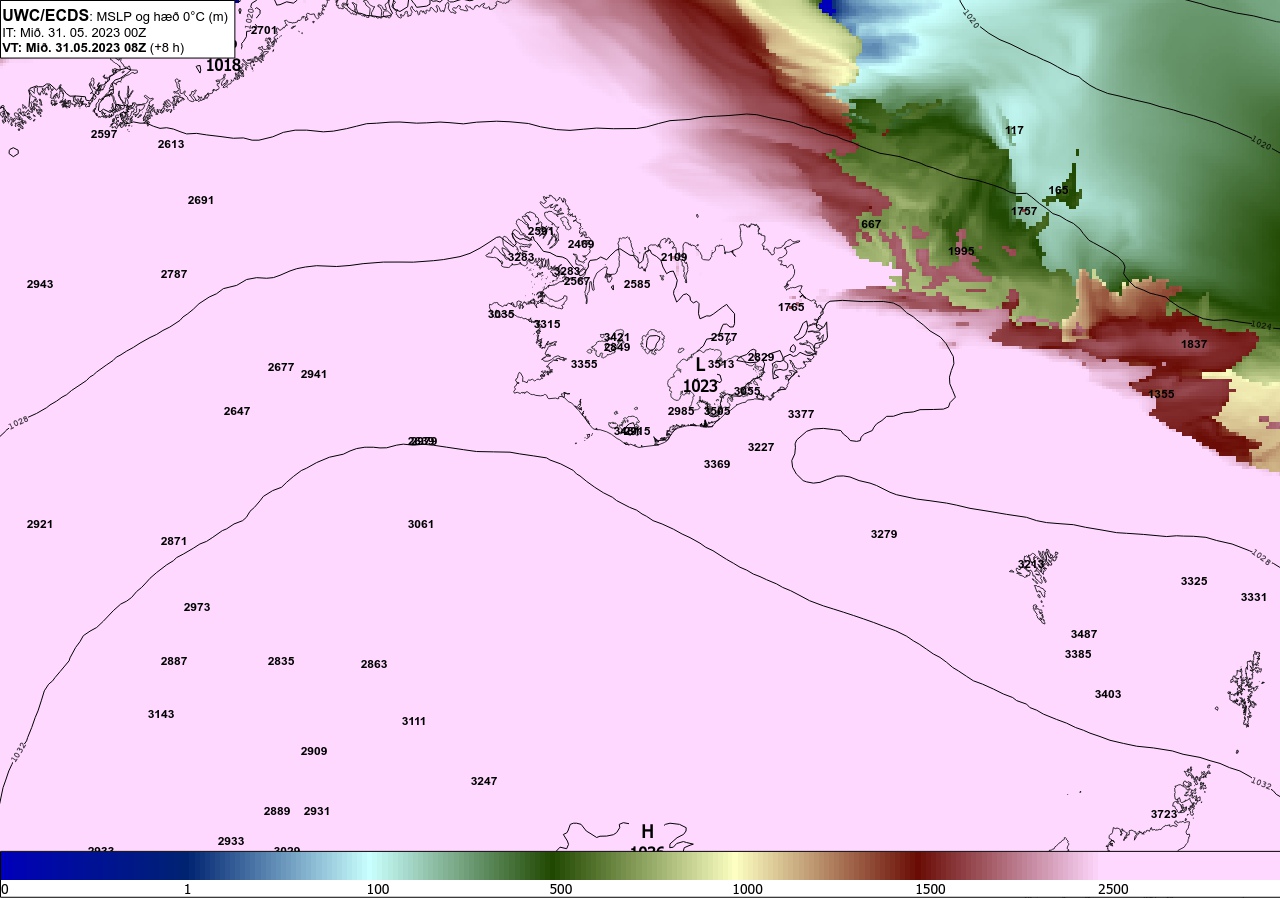Select the 2871 height value
Viewport: 1280px width, 898px height.
click(174, 541)
